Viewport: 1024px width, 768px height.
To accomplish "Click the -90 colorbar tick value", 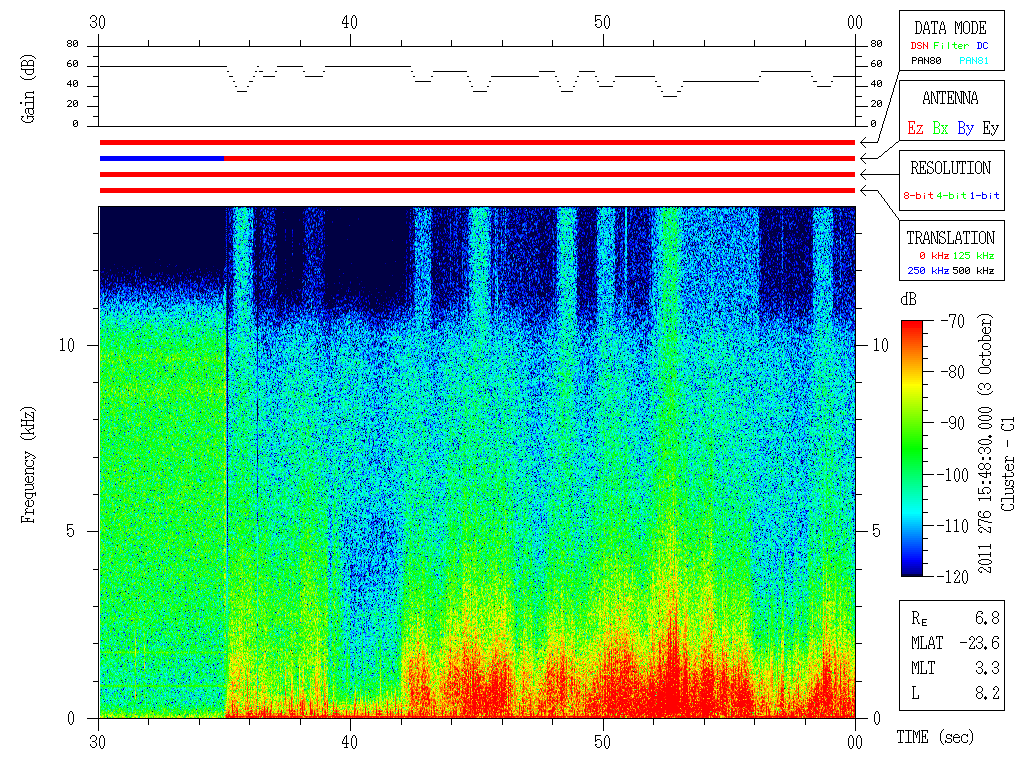I will click(952, 423).
